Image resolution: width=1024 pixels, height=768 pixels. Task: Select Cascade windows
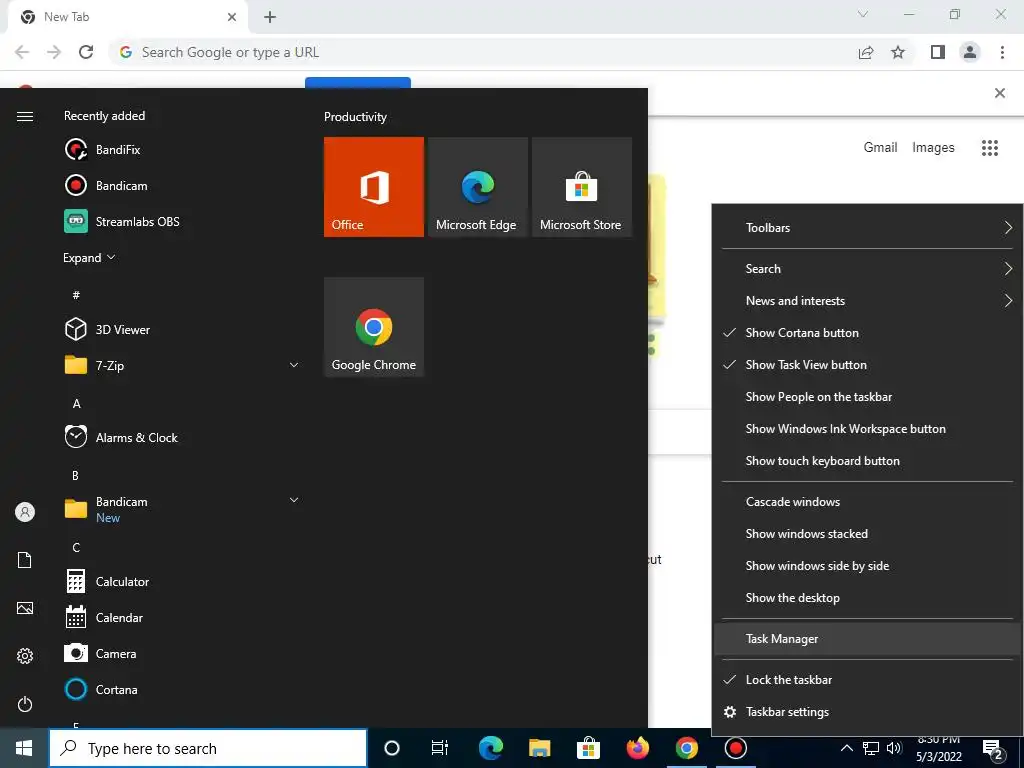(x=867, y=502)
